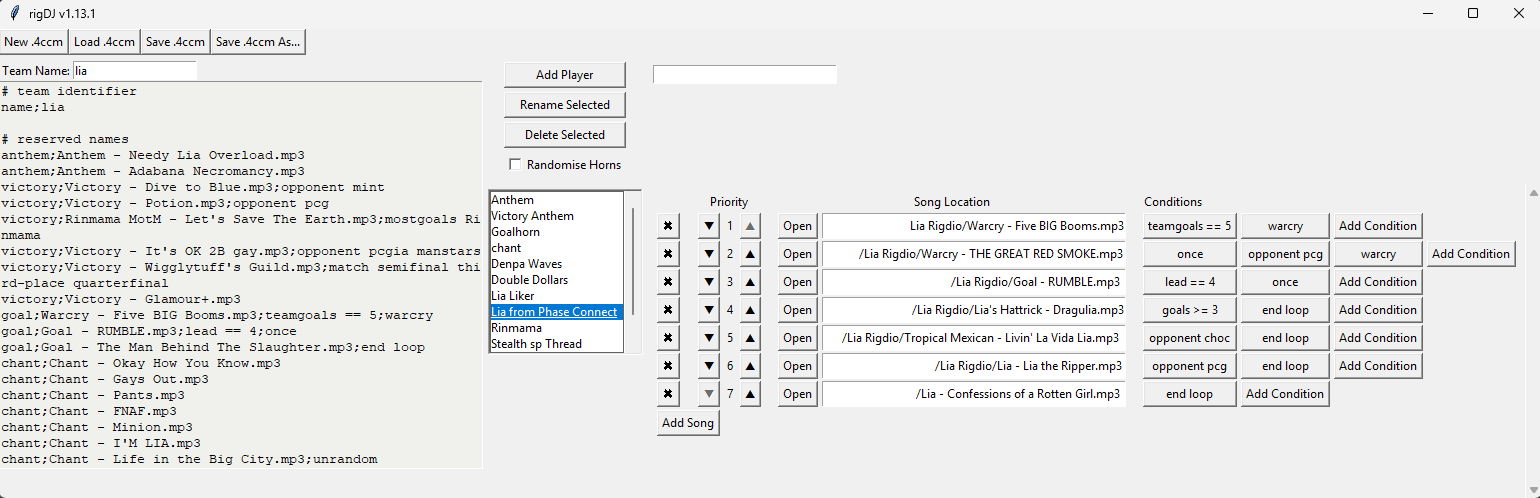The height and width of the screenshot is (498, 1540).
Task: Move priority 6 song up
Action: (x=750, y=366)
